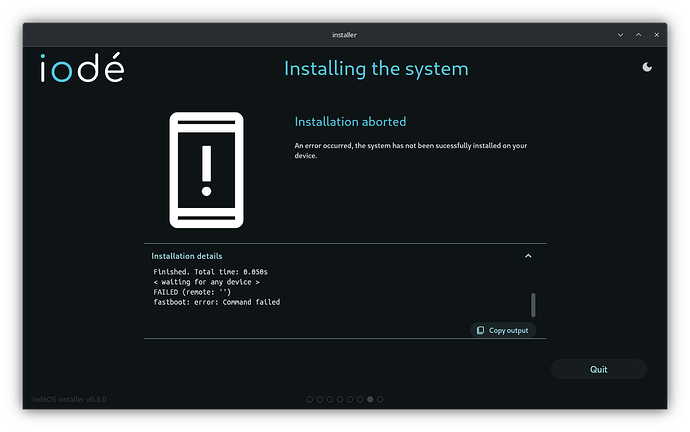Select the first step indicator dot
690x432 pixels.
(310, 399)
